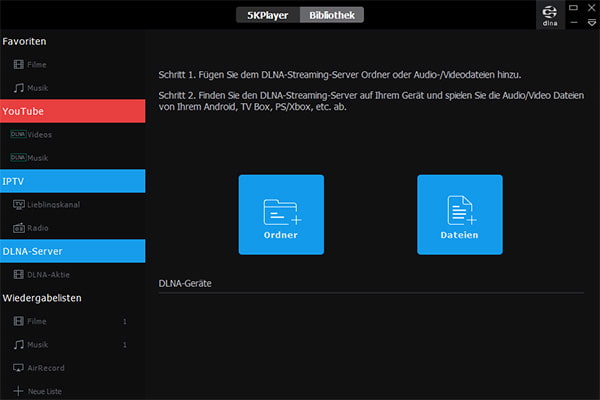
Task: Click the DLNA-Geräte label
Action: (x=185, y=283)
